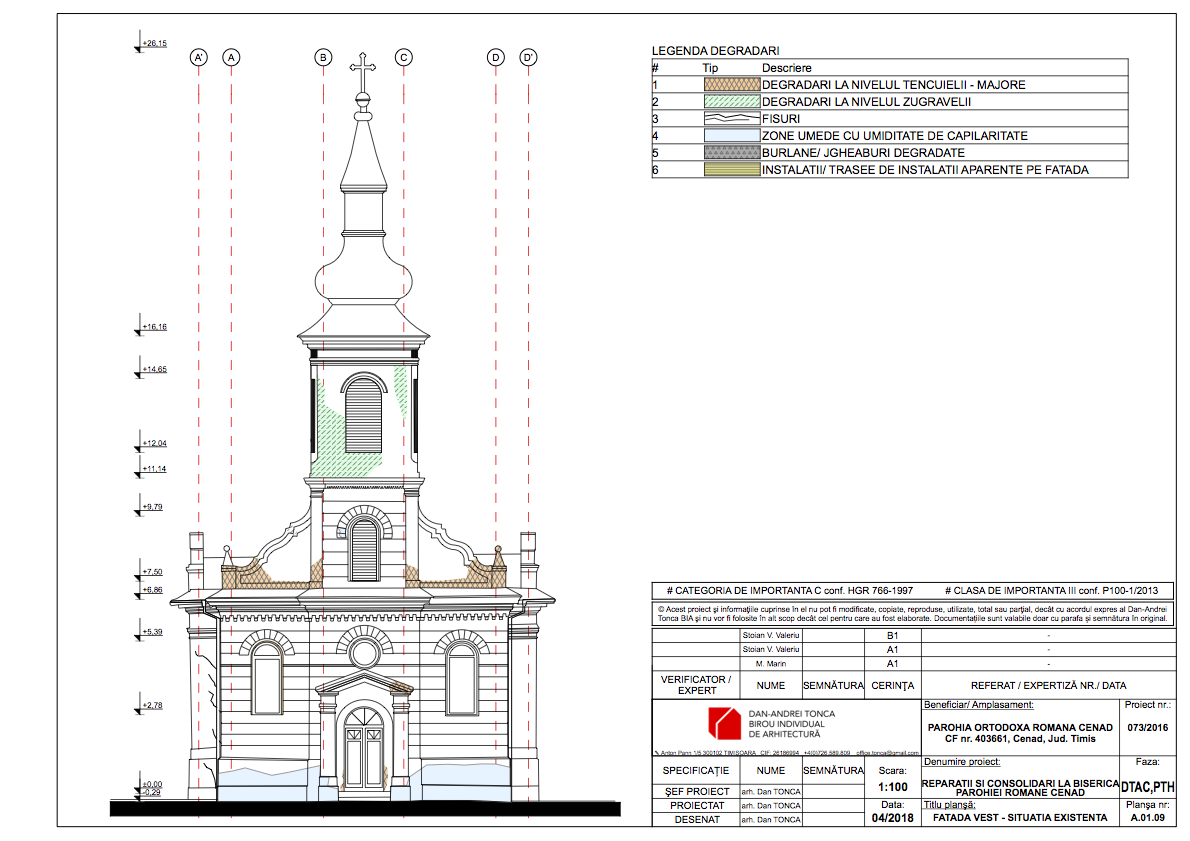Select the yellow exposed installations legend swatch
The height and width of the screenshot is (841, 1190).
[731, 169]
